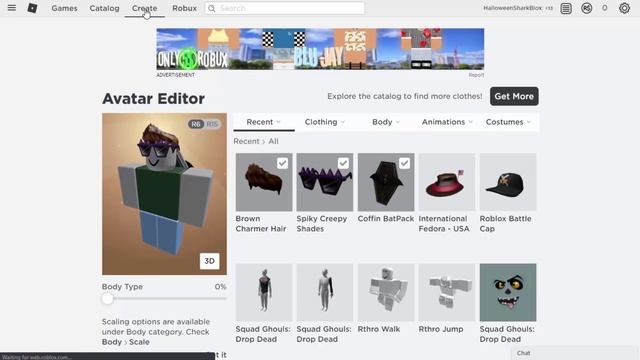Click the Rthro Walk name link
Viewport: 640px width, 360px height.
(x=379, y=329)
